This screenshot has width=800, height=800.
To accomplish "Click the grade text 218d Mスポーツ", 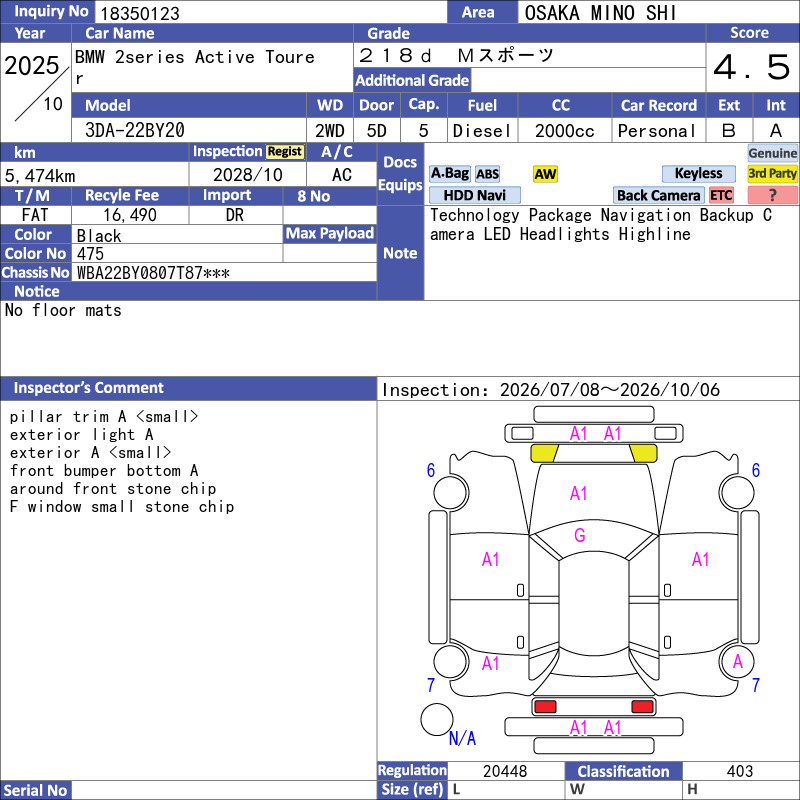I will (x=456, y=55).
